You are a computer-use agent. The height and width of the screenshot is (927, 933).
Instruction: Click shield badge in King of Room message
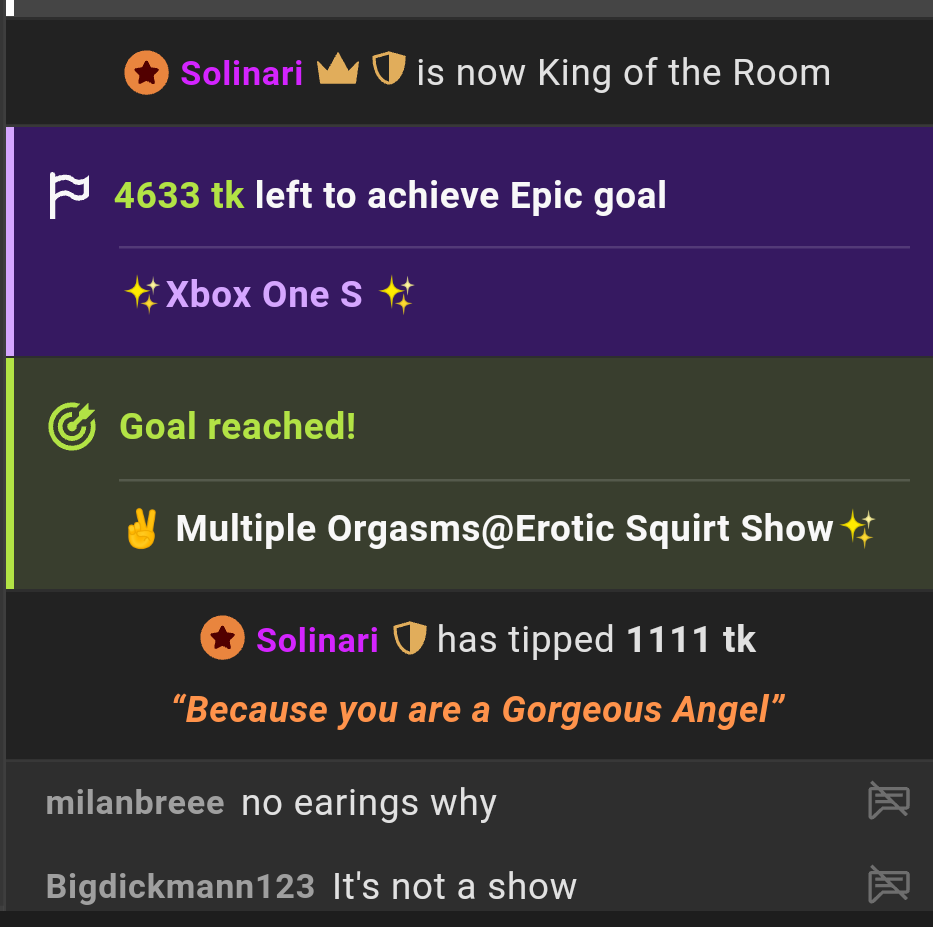point(389,68)
